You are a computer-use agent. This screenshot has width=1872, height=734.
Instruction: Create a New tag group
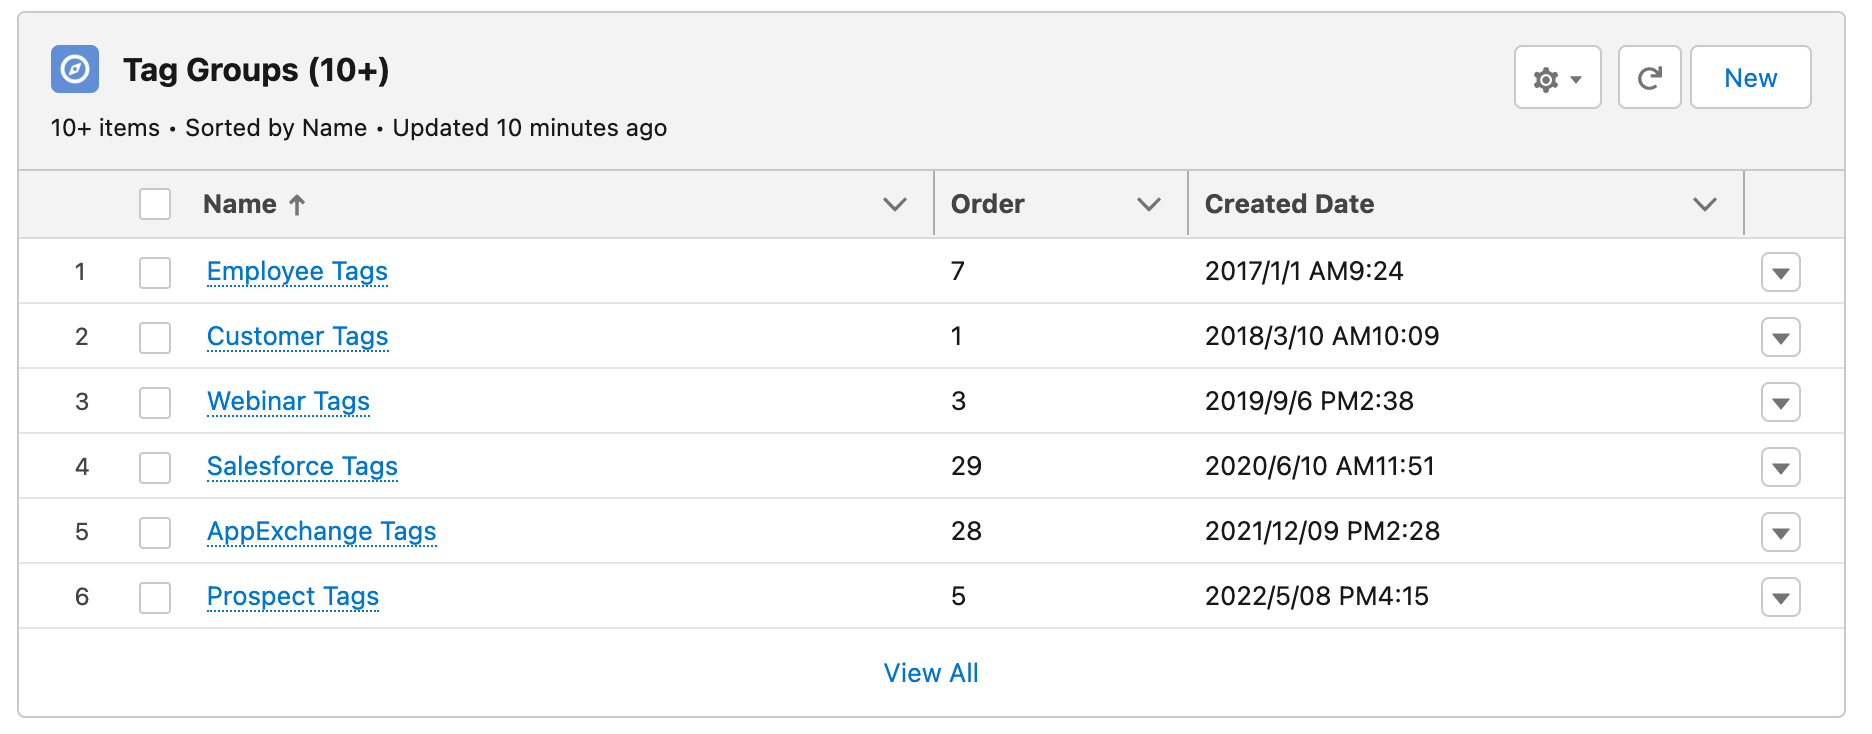point(1750,78)
